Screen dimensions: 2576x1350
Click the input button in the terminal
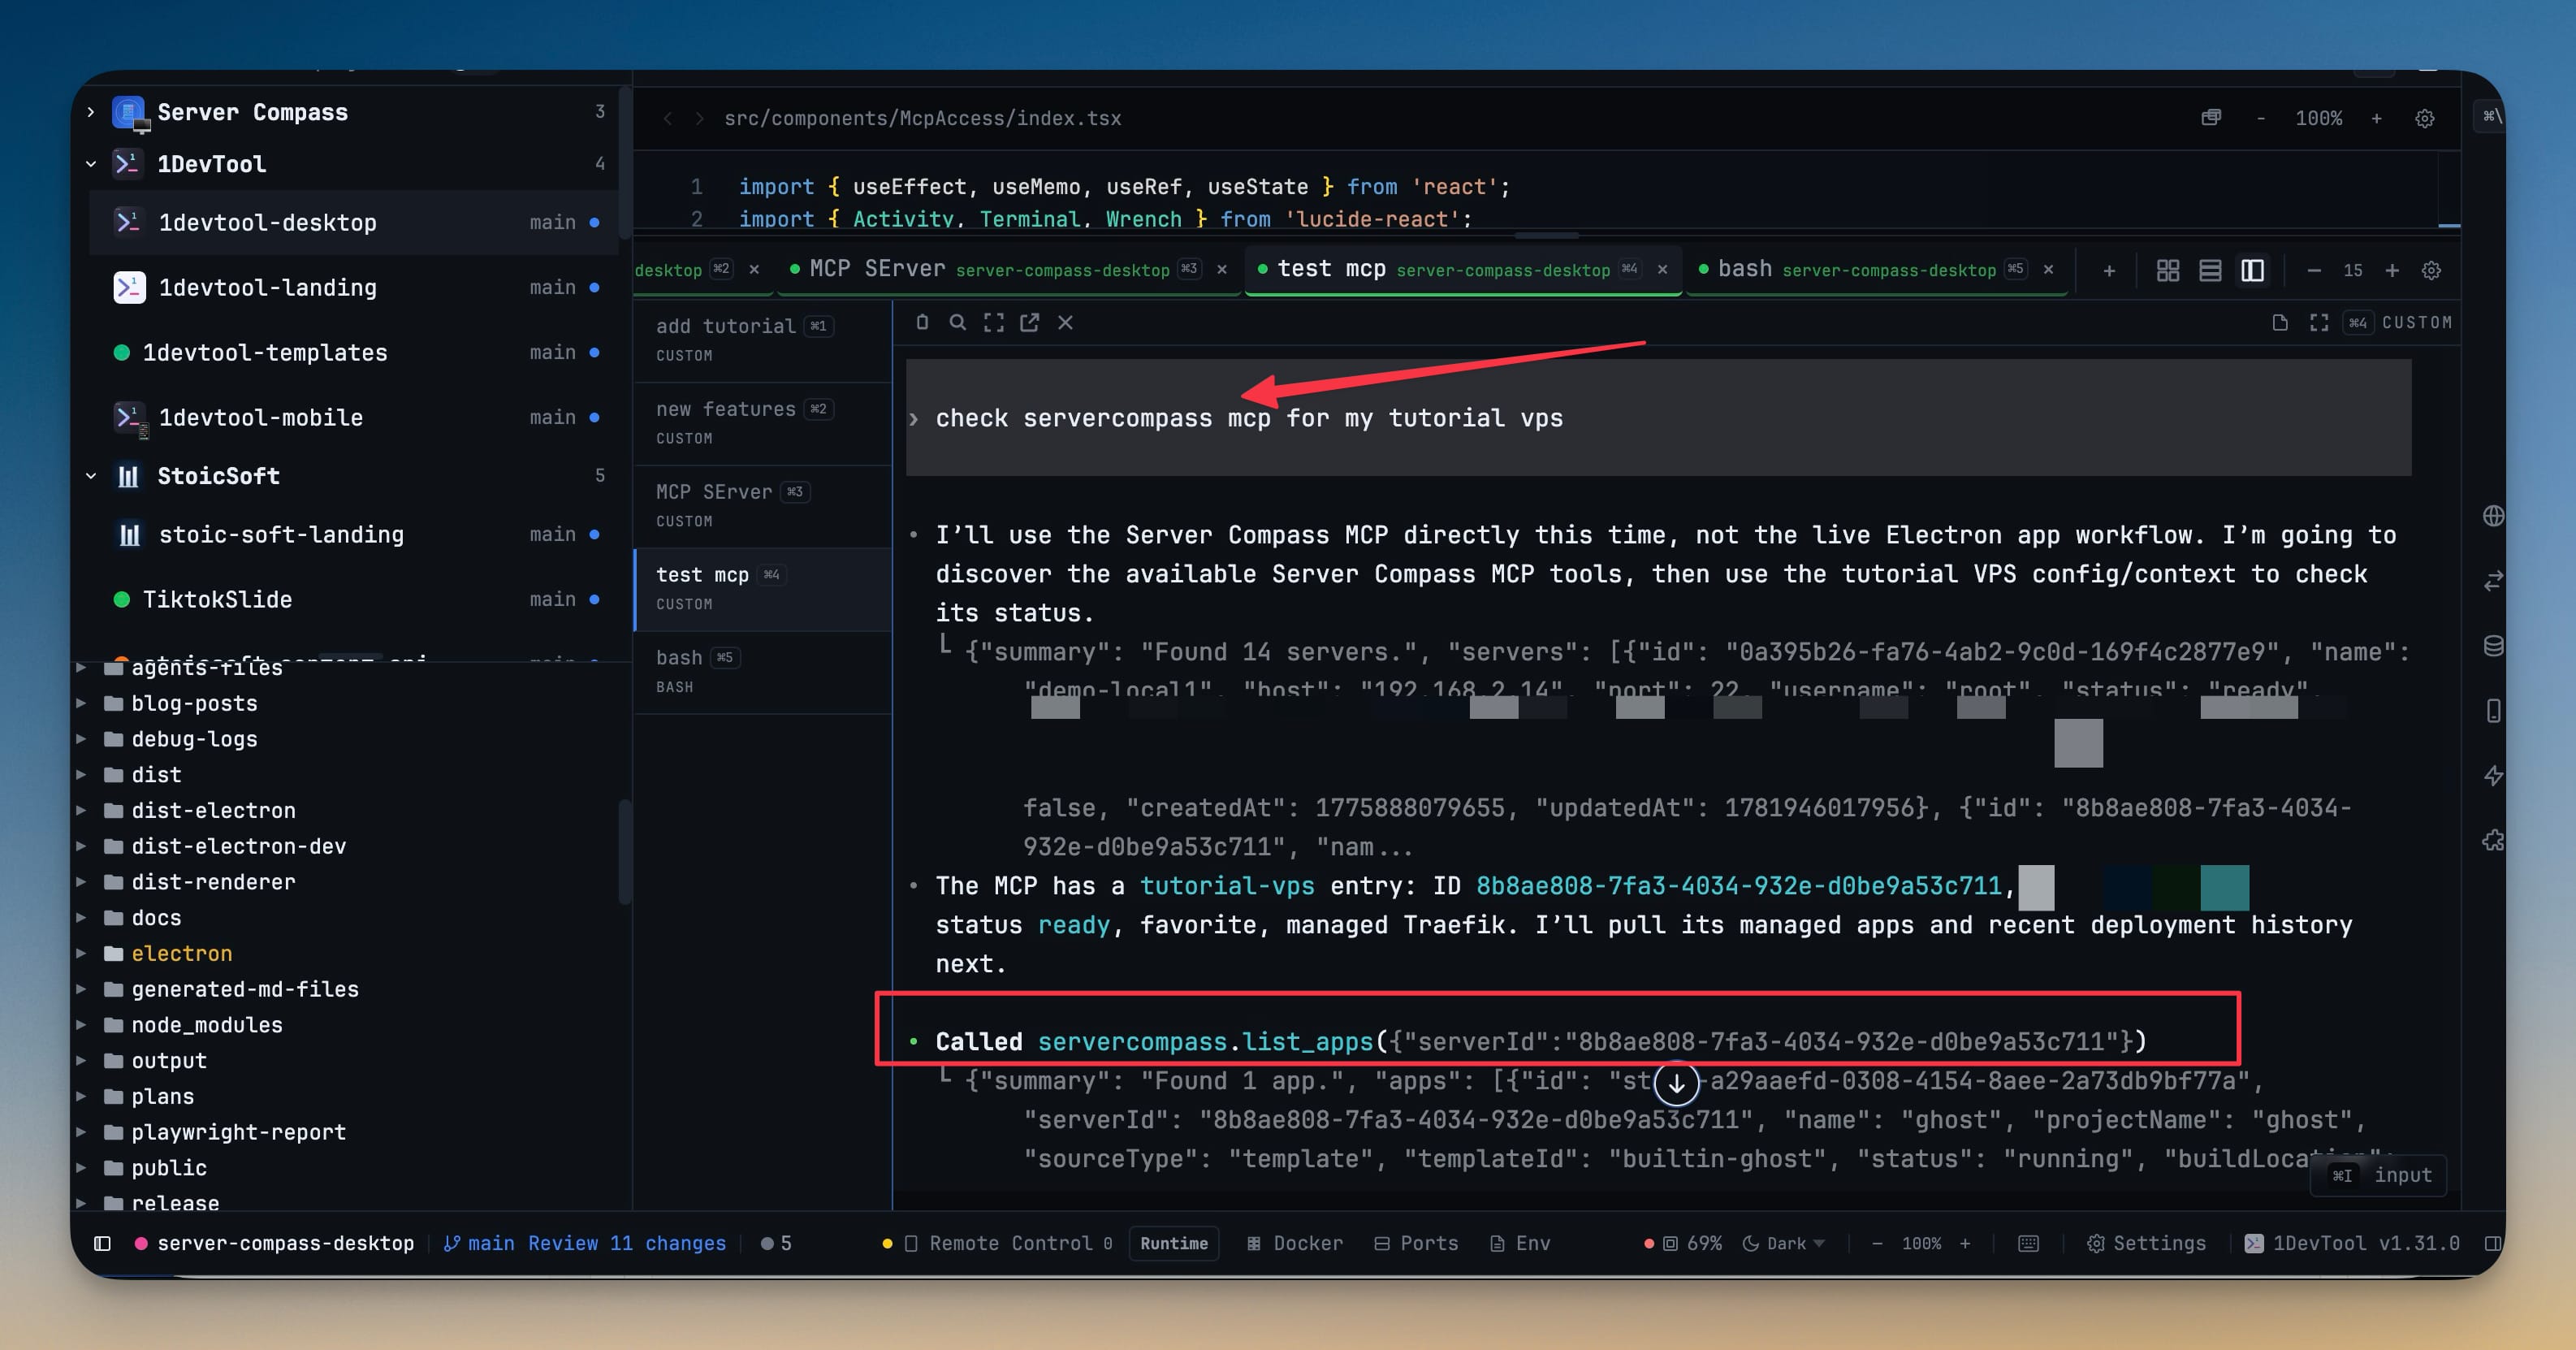coord(2378,1175)
